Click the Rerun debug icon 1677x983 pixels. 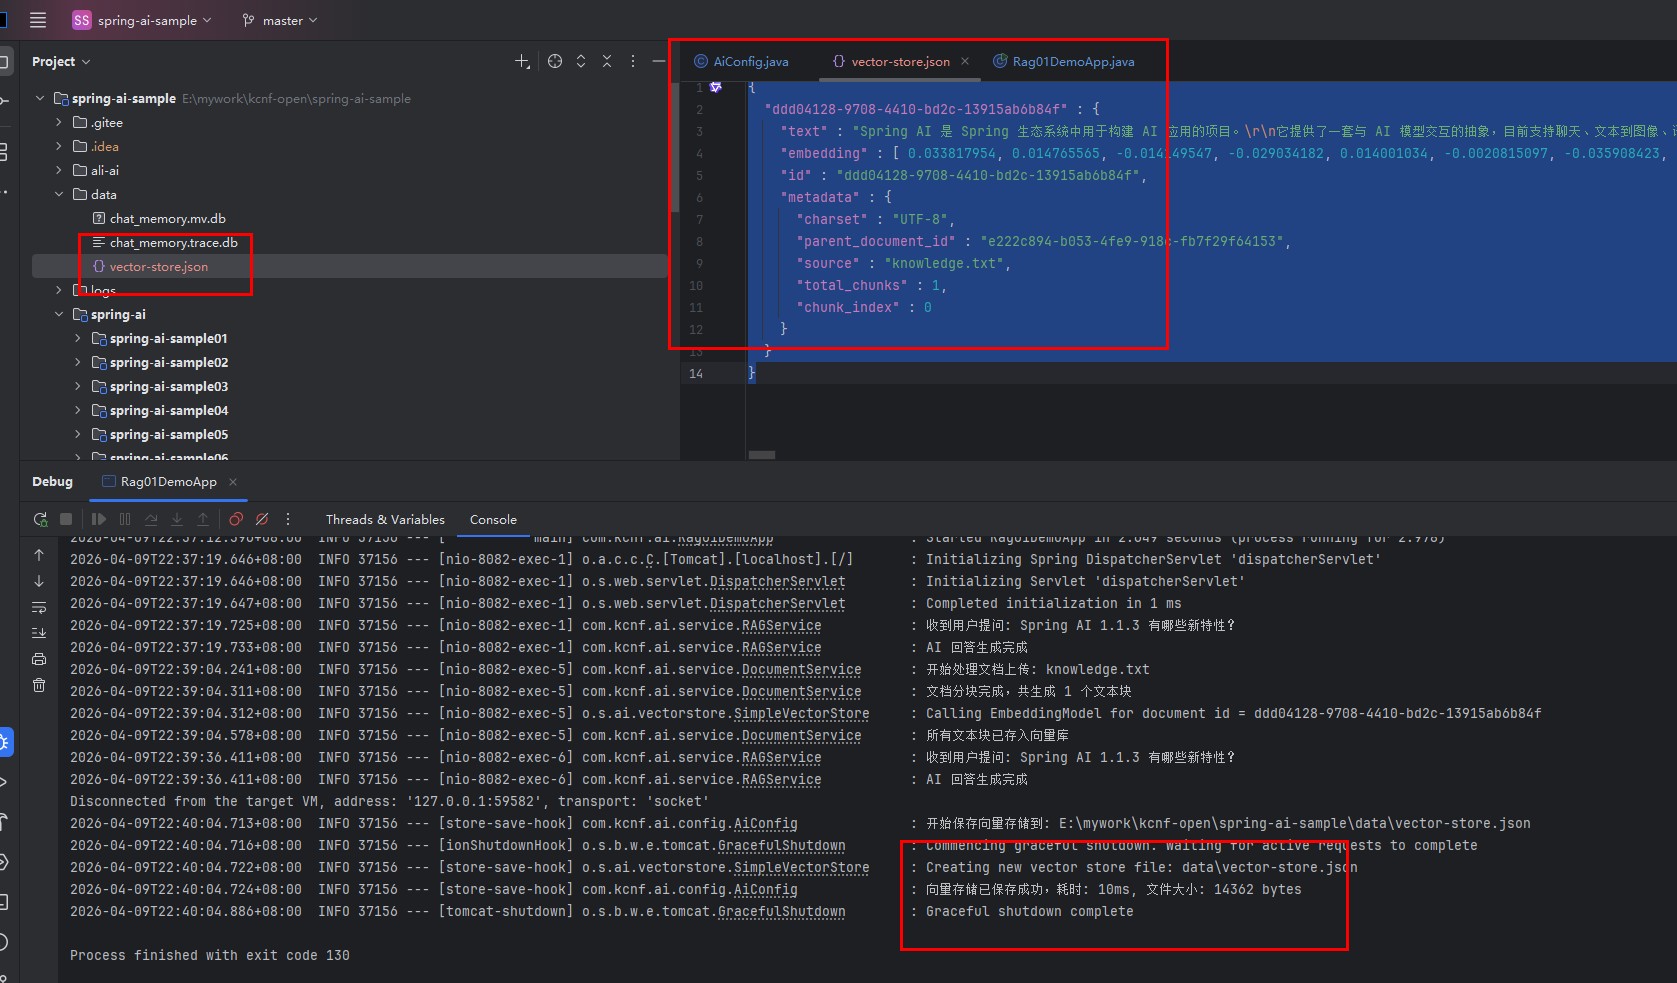[x=40, y=519]
